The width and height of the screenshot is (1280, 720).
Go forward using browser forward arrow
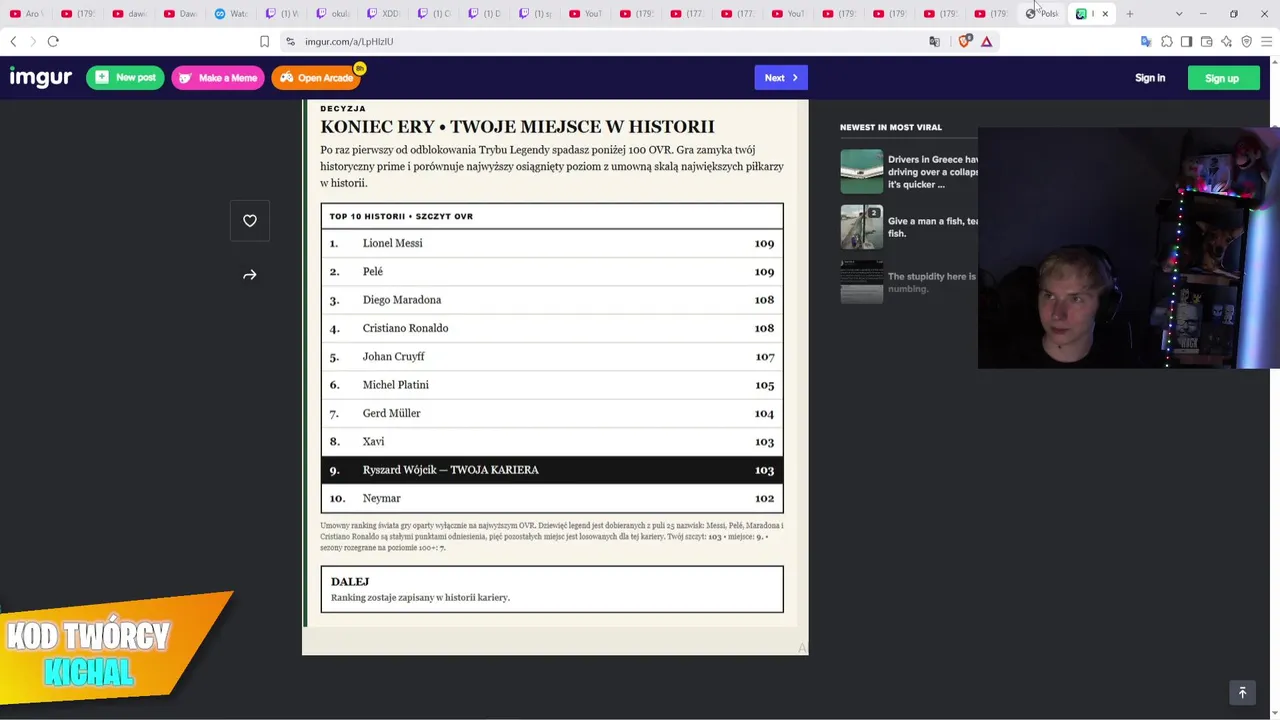(33, 41)
